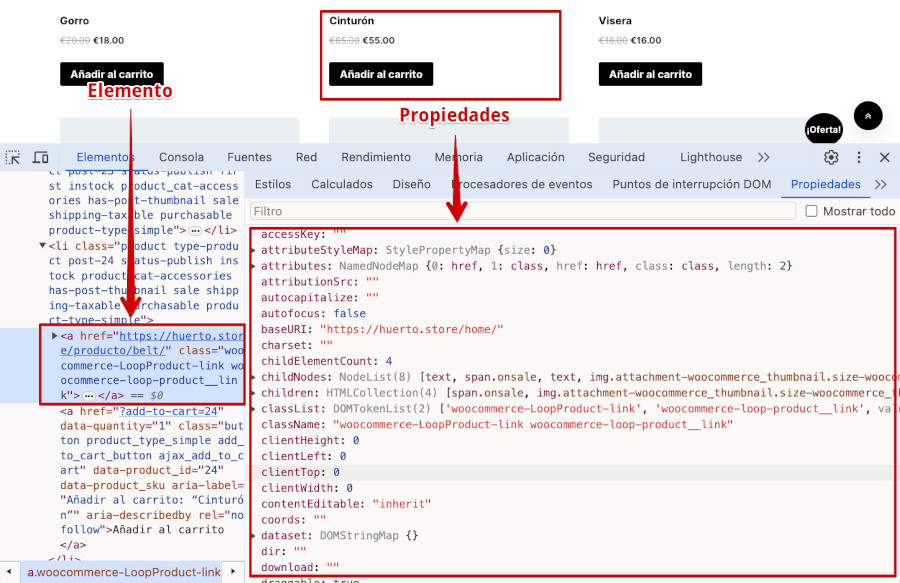
Task: Open the Gorro product title
Action: point(75,21)
